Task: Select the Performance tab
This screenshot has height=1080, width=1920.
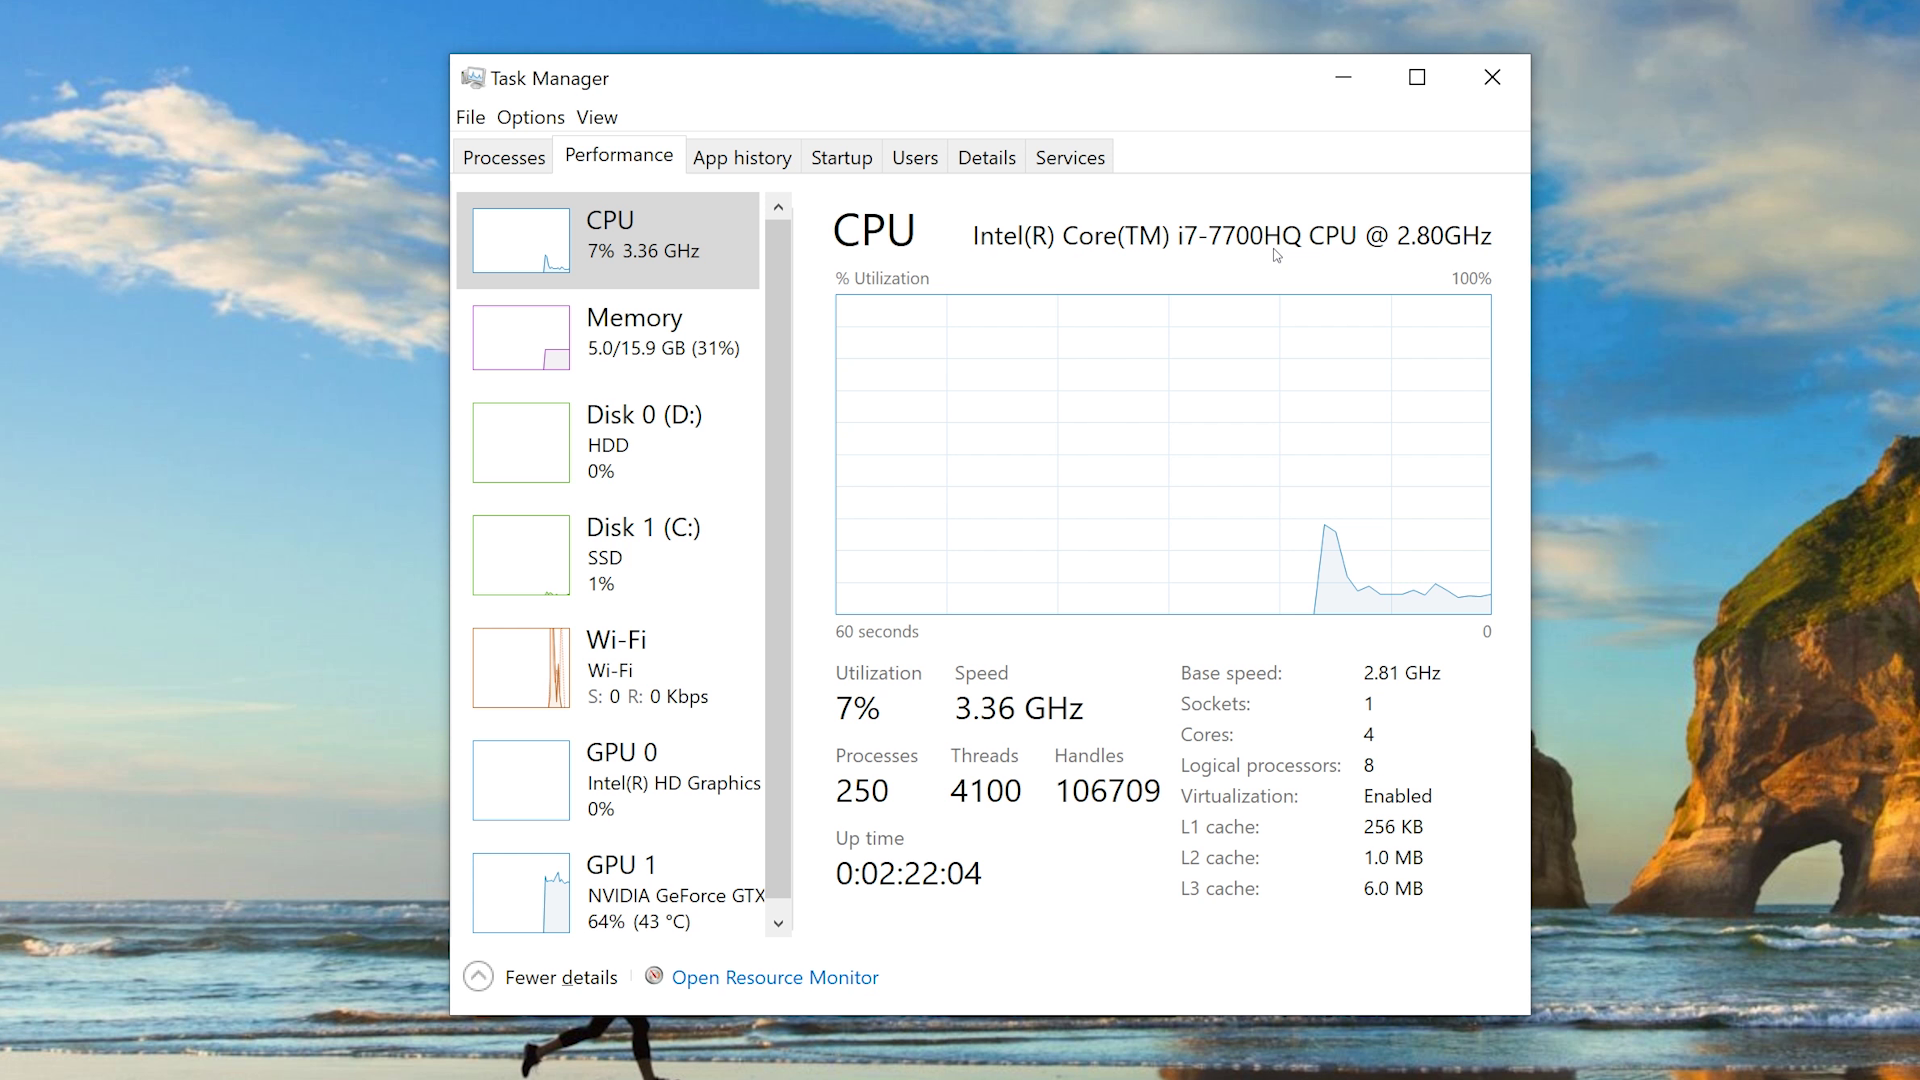Action: [x=619, y=155]
